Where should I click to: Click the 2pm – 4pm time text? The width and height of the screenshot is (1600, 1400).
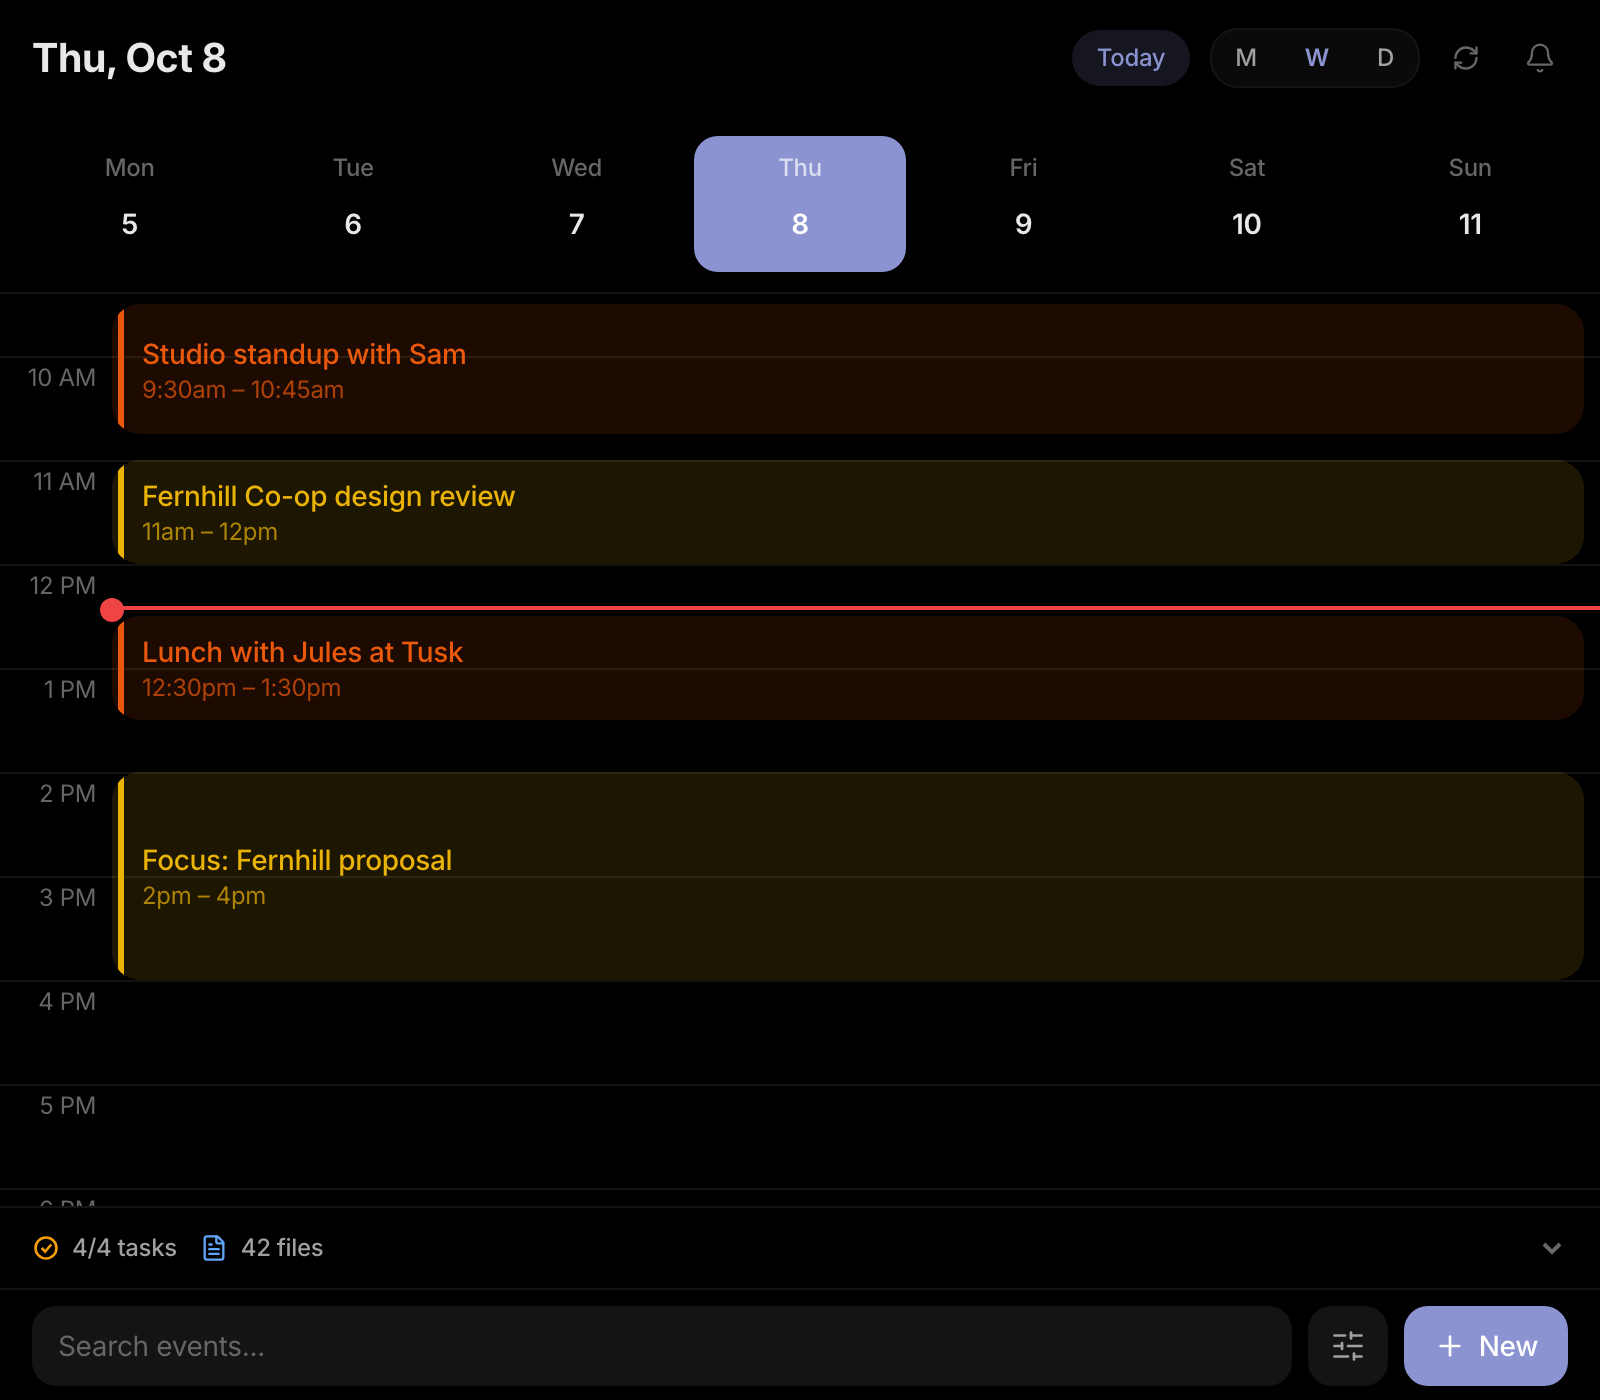coord(204,896)
